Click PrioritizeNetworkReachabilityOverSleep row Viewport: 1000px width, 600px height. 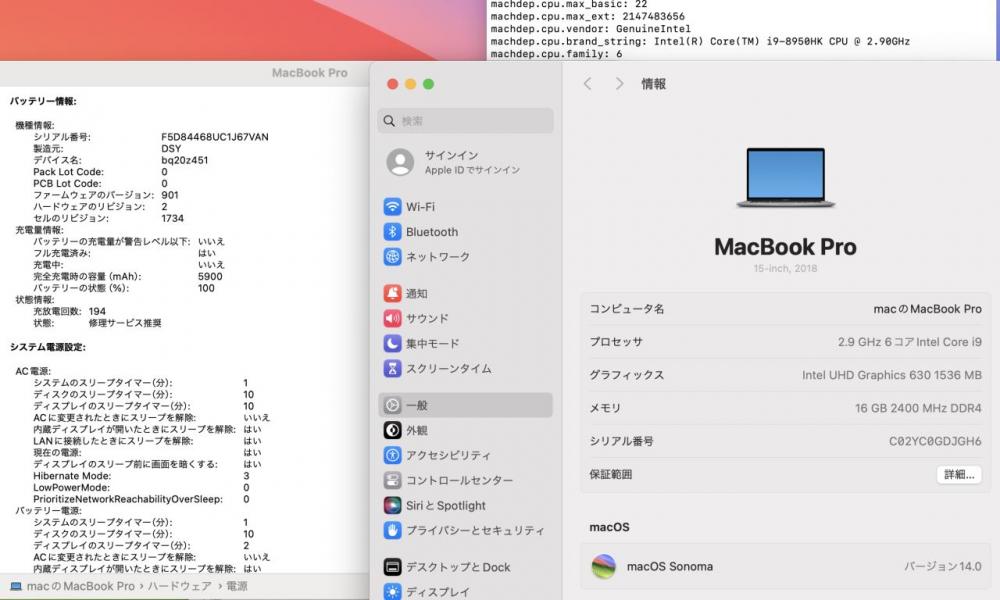pyautogui.click(x=141, y=499)
